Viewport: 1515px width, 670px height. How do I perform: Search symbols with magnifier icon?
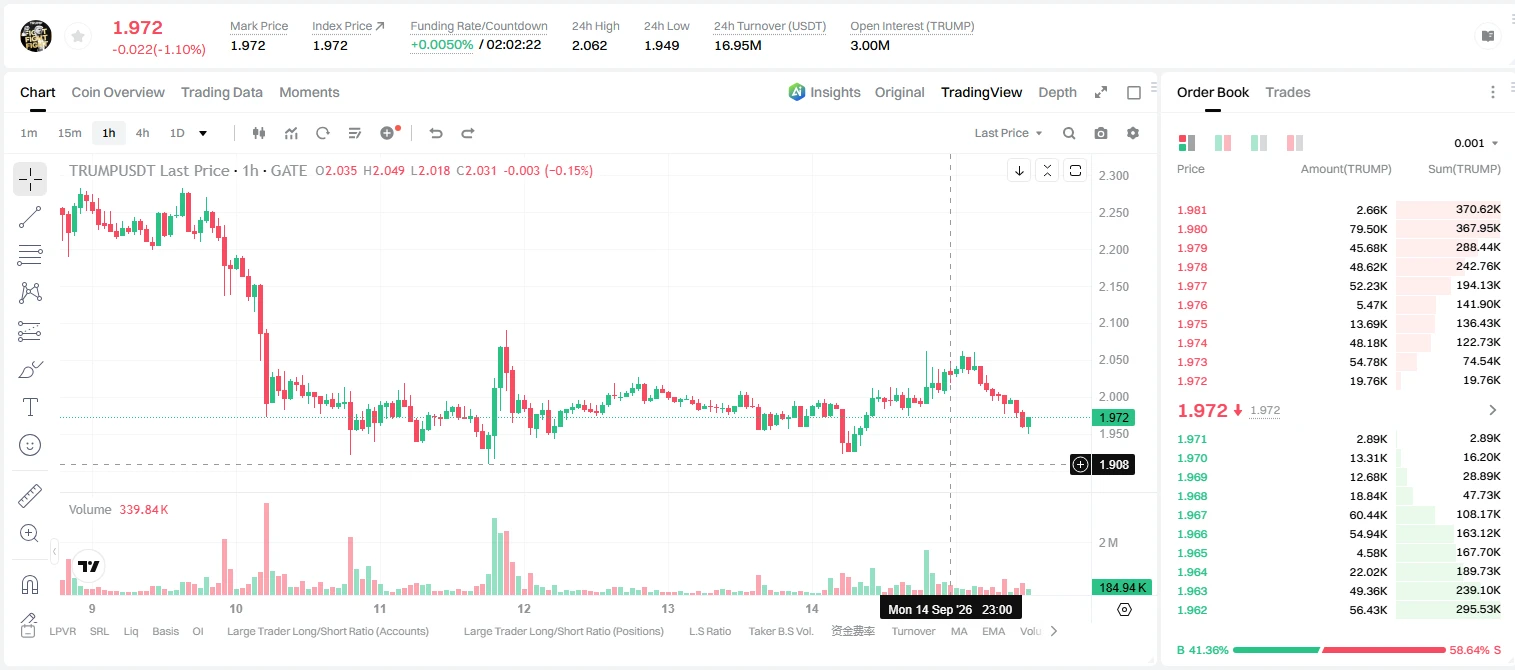[1069, 133]
